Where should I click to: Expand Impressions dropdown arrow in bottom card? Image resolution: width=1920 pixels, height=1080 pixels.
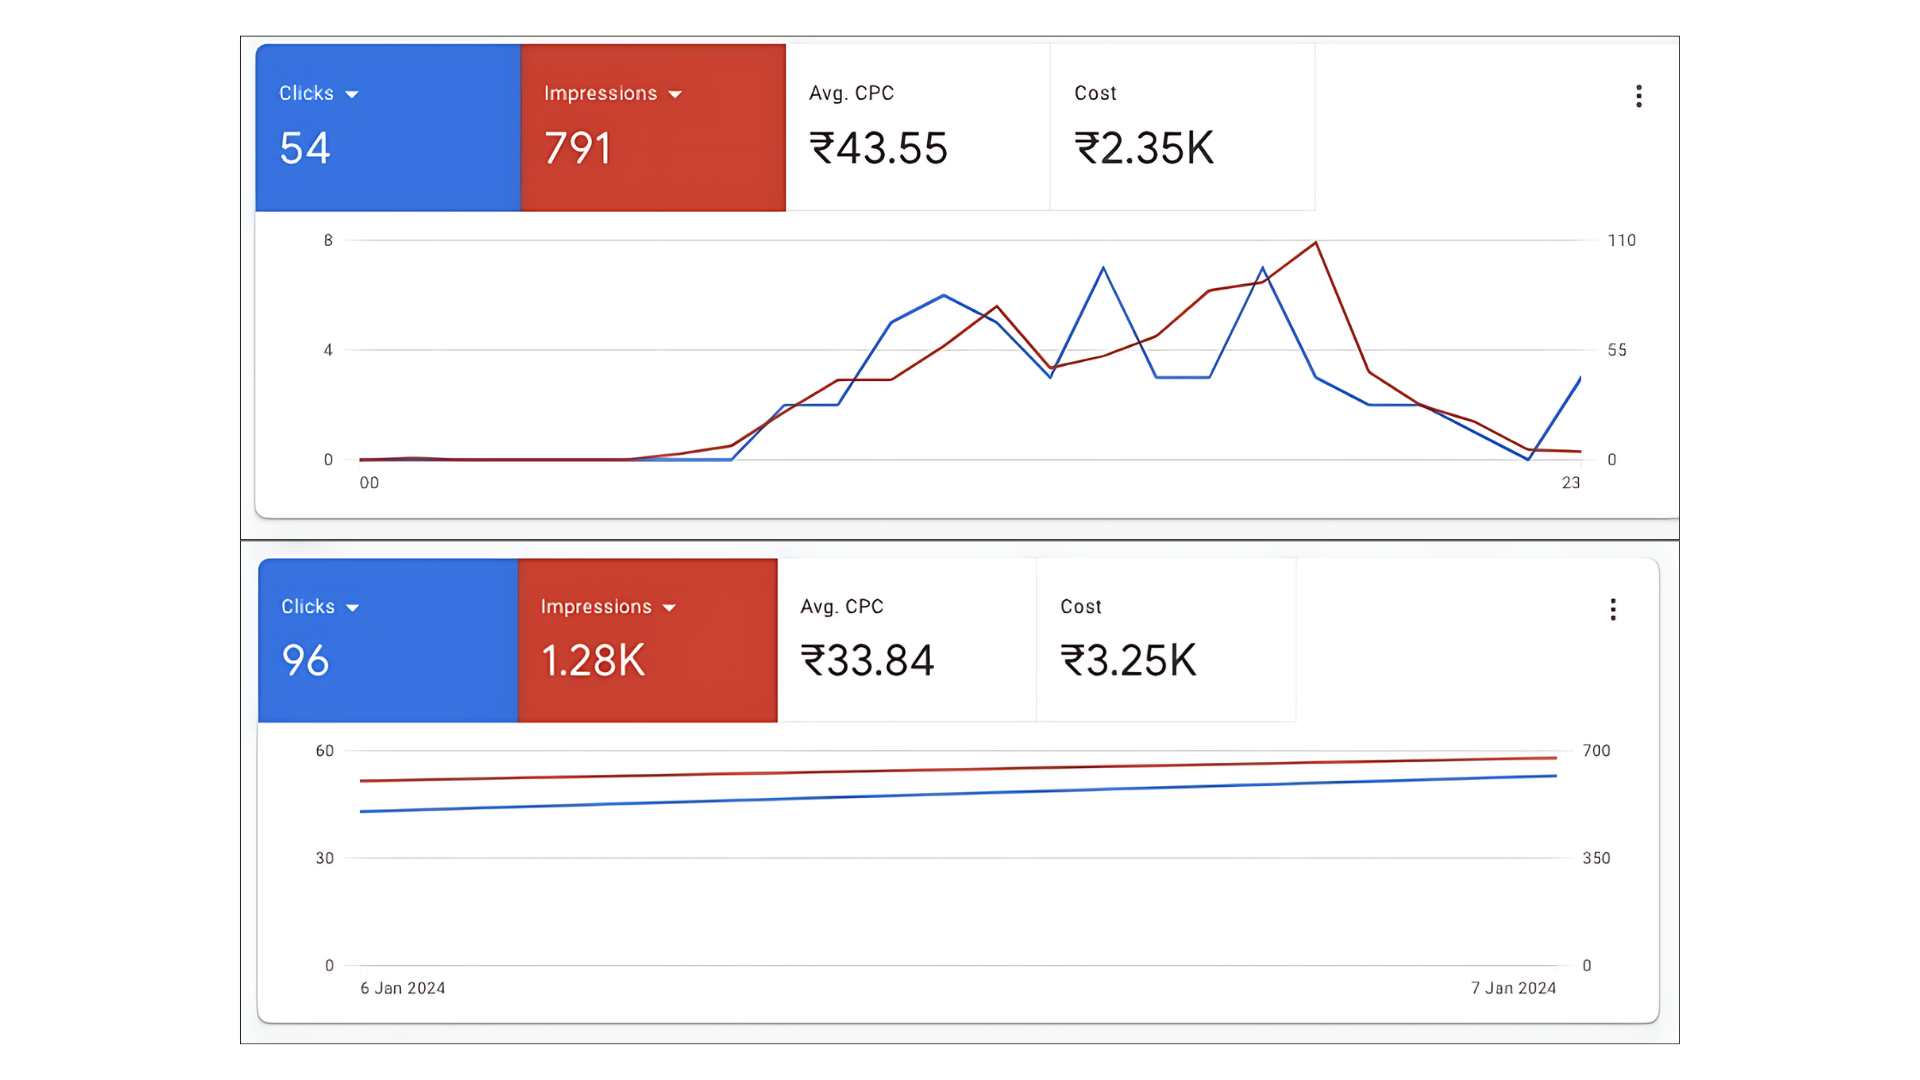669,608
